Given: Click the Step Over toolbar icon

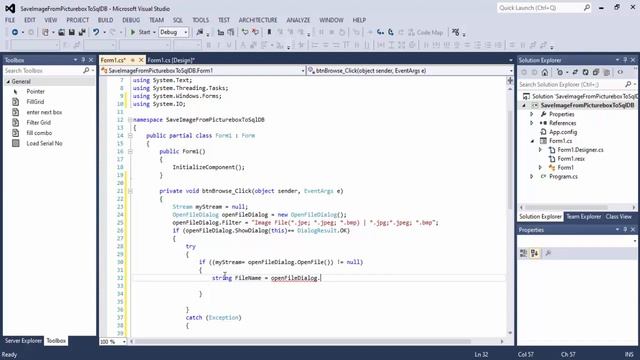Looking at the screenshot, I should coord(391,32).
